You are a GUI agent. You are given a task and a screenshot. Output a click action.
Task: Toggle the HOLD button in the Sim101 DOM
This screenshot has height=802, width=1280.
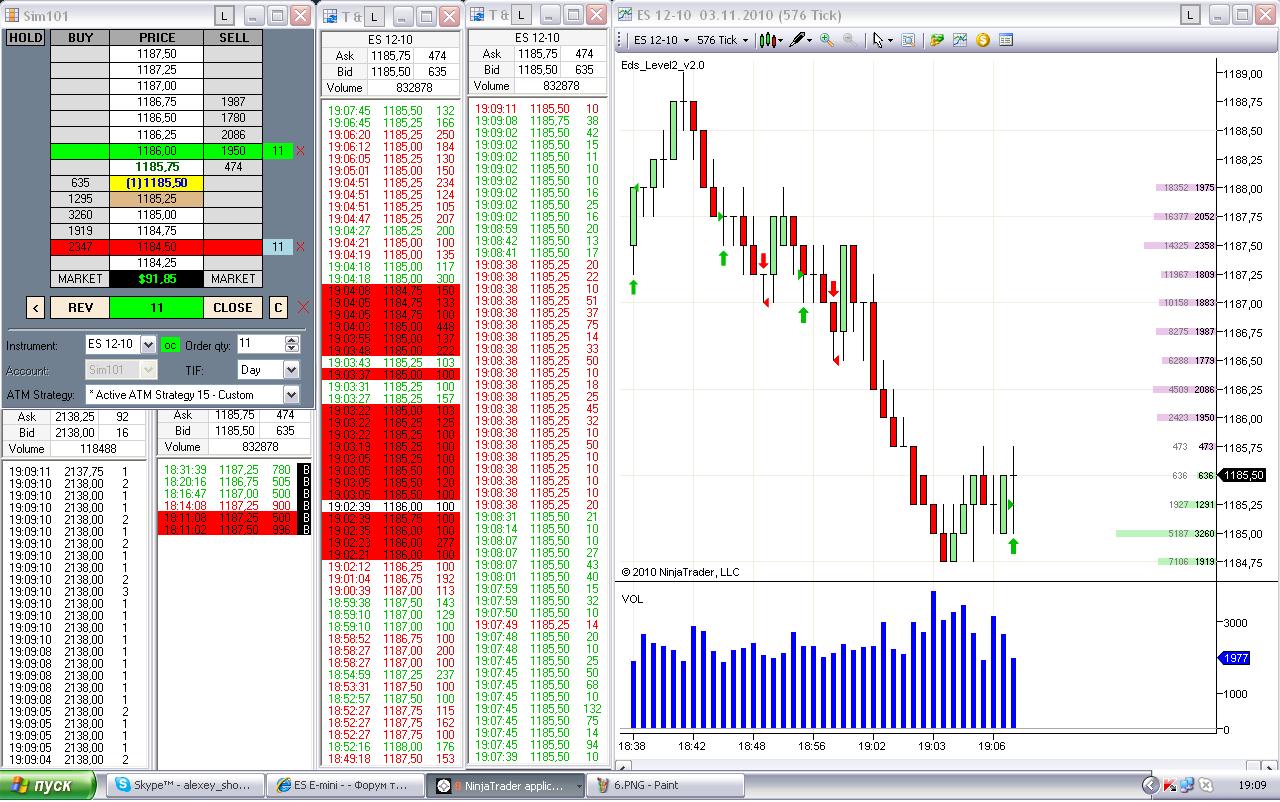click(26, 37)
